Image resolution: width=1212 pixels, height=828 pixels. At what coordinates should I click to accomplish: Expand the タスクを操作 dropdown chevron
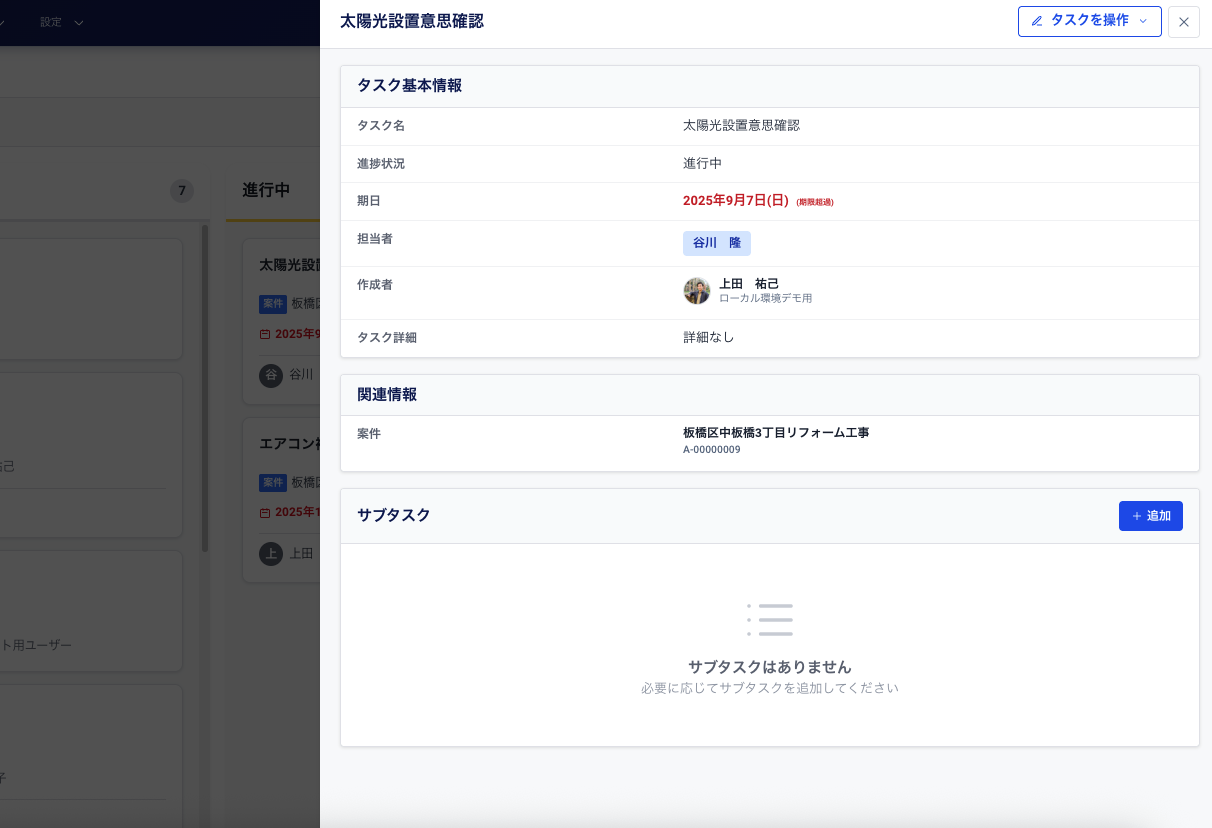coord(1143,21)
